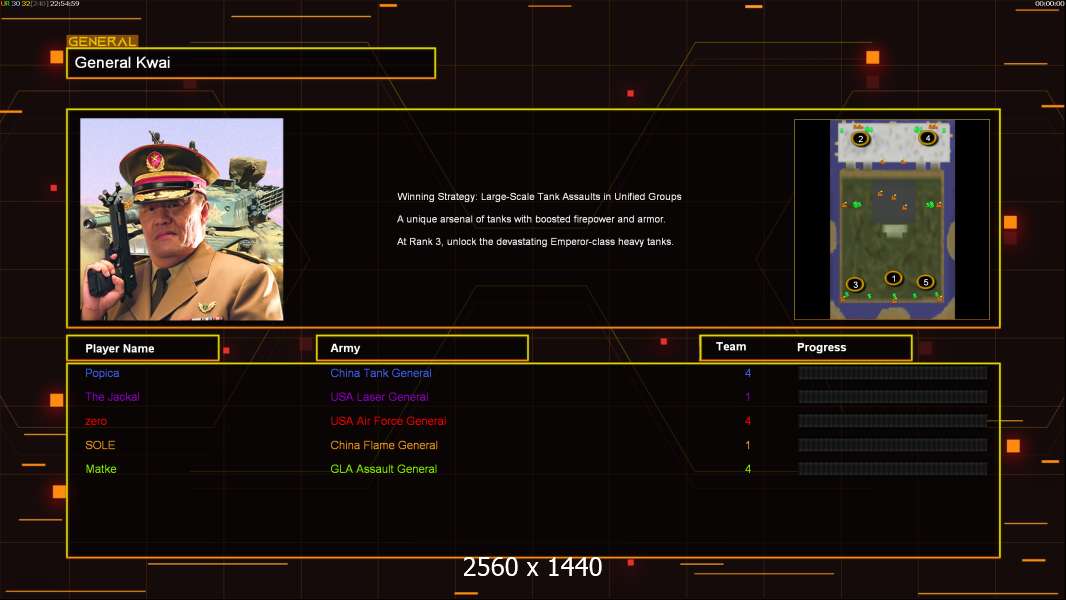Click the General Kwai name field
Image resolution: width=1066 pixels, height=600 pixels.
point(251,63)
